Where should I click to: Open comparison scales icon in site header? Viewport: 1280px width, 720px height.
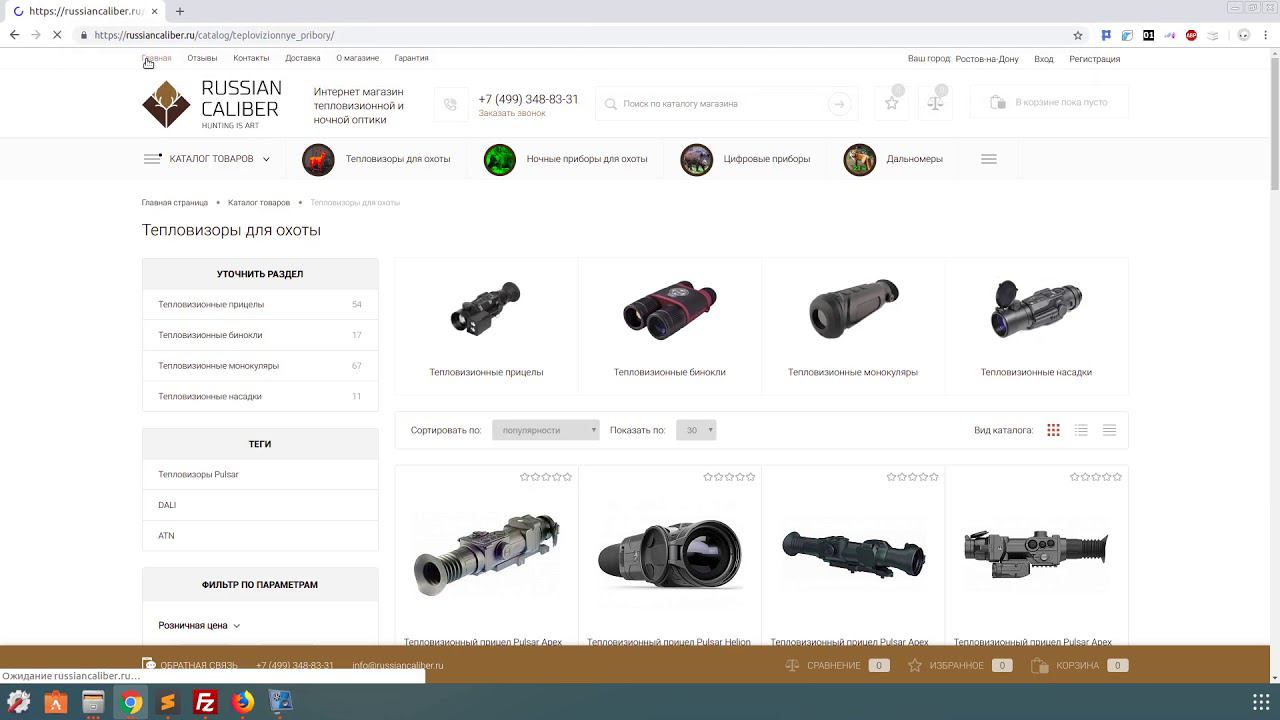[935, 103]
